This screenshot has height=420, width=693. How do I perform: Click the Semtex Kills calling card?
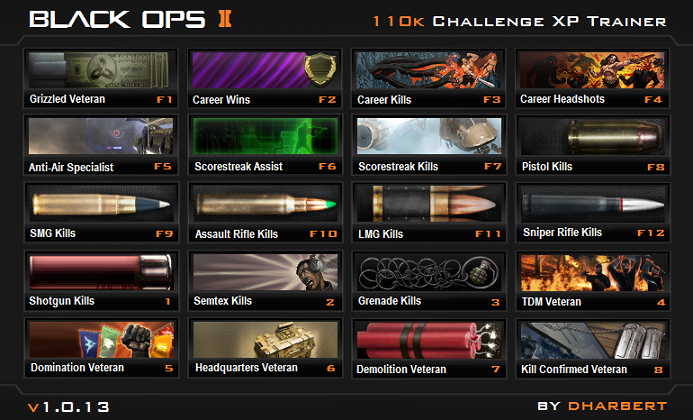[265, 280]
